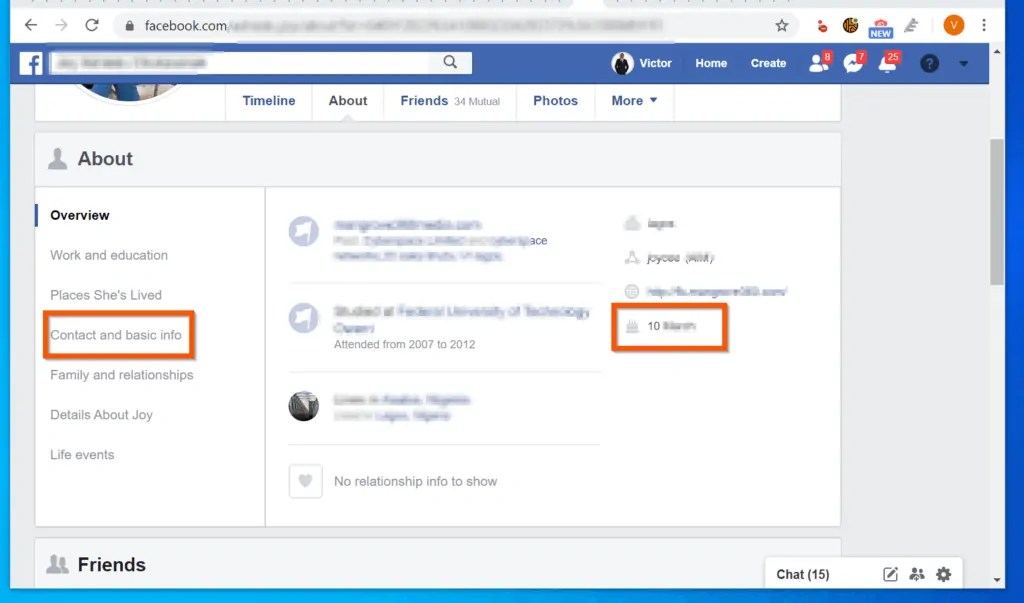The width and height of the screenshot is (1024, 603).
Task: Click the add friends icon in chat bar
Action: (x=917, y=574)
